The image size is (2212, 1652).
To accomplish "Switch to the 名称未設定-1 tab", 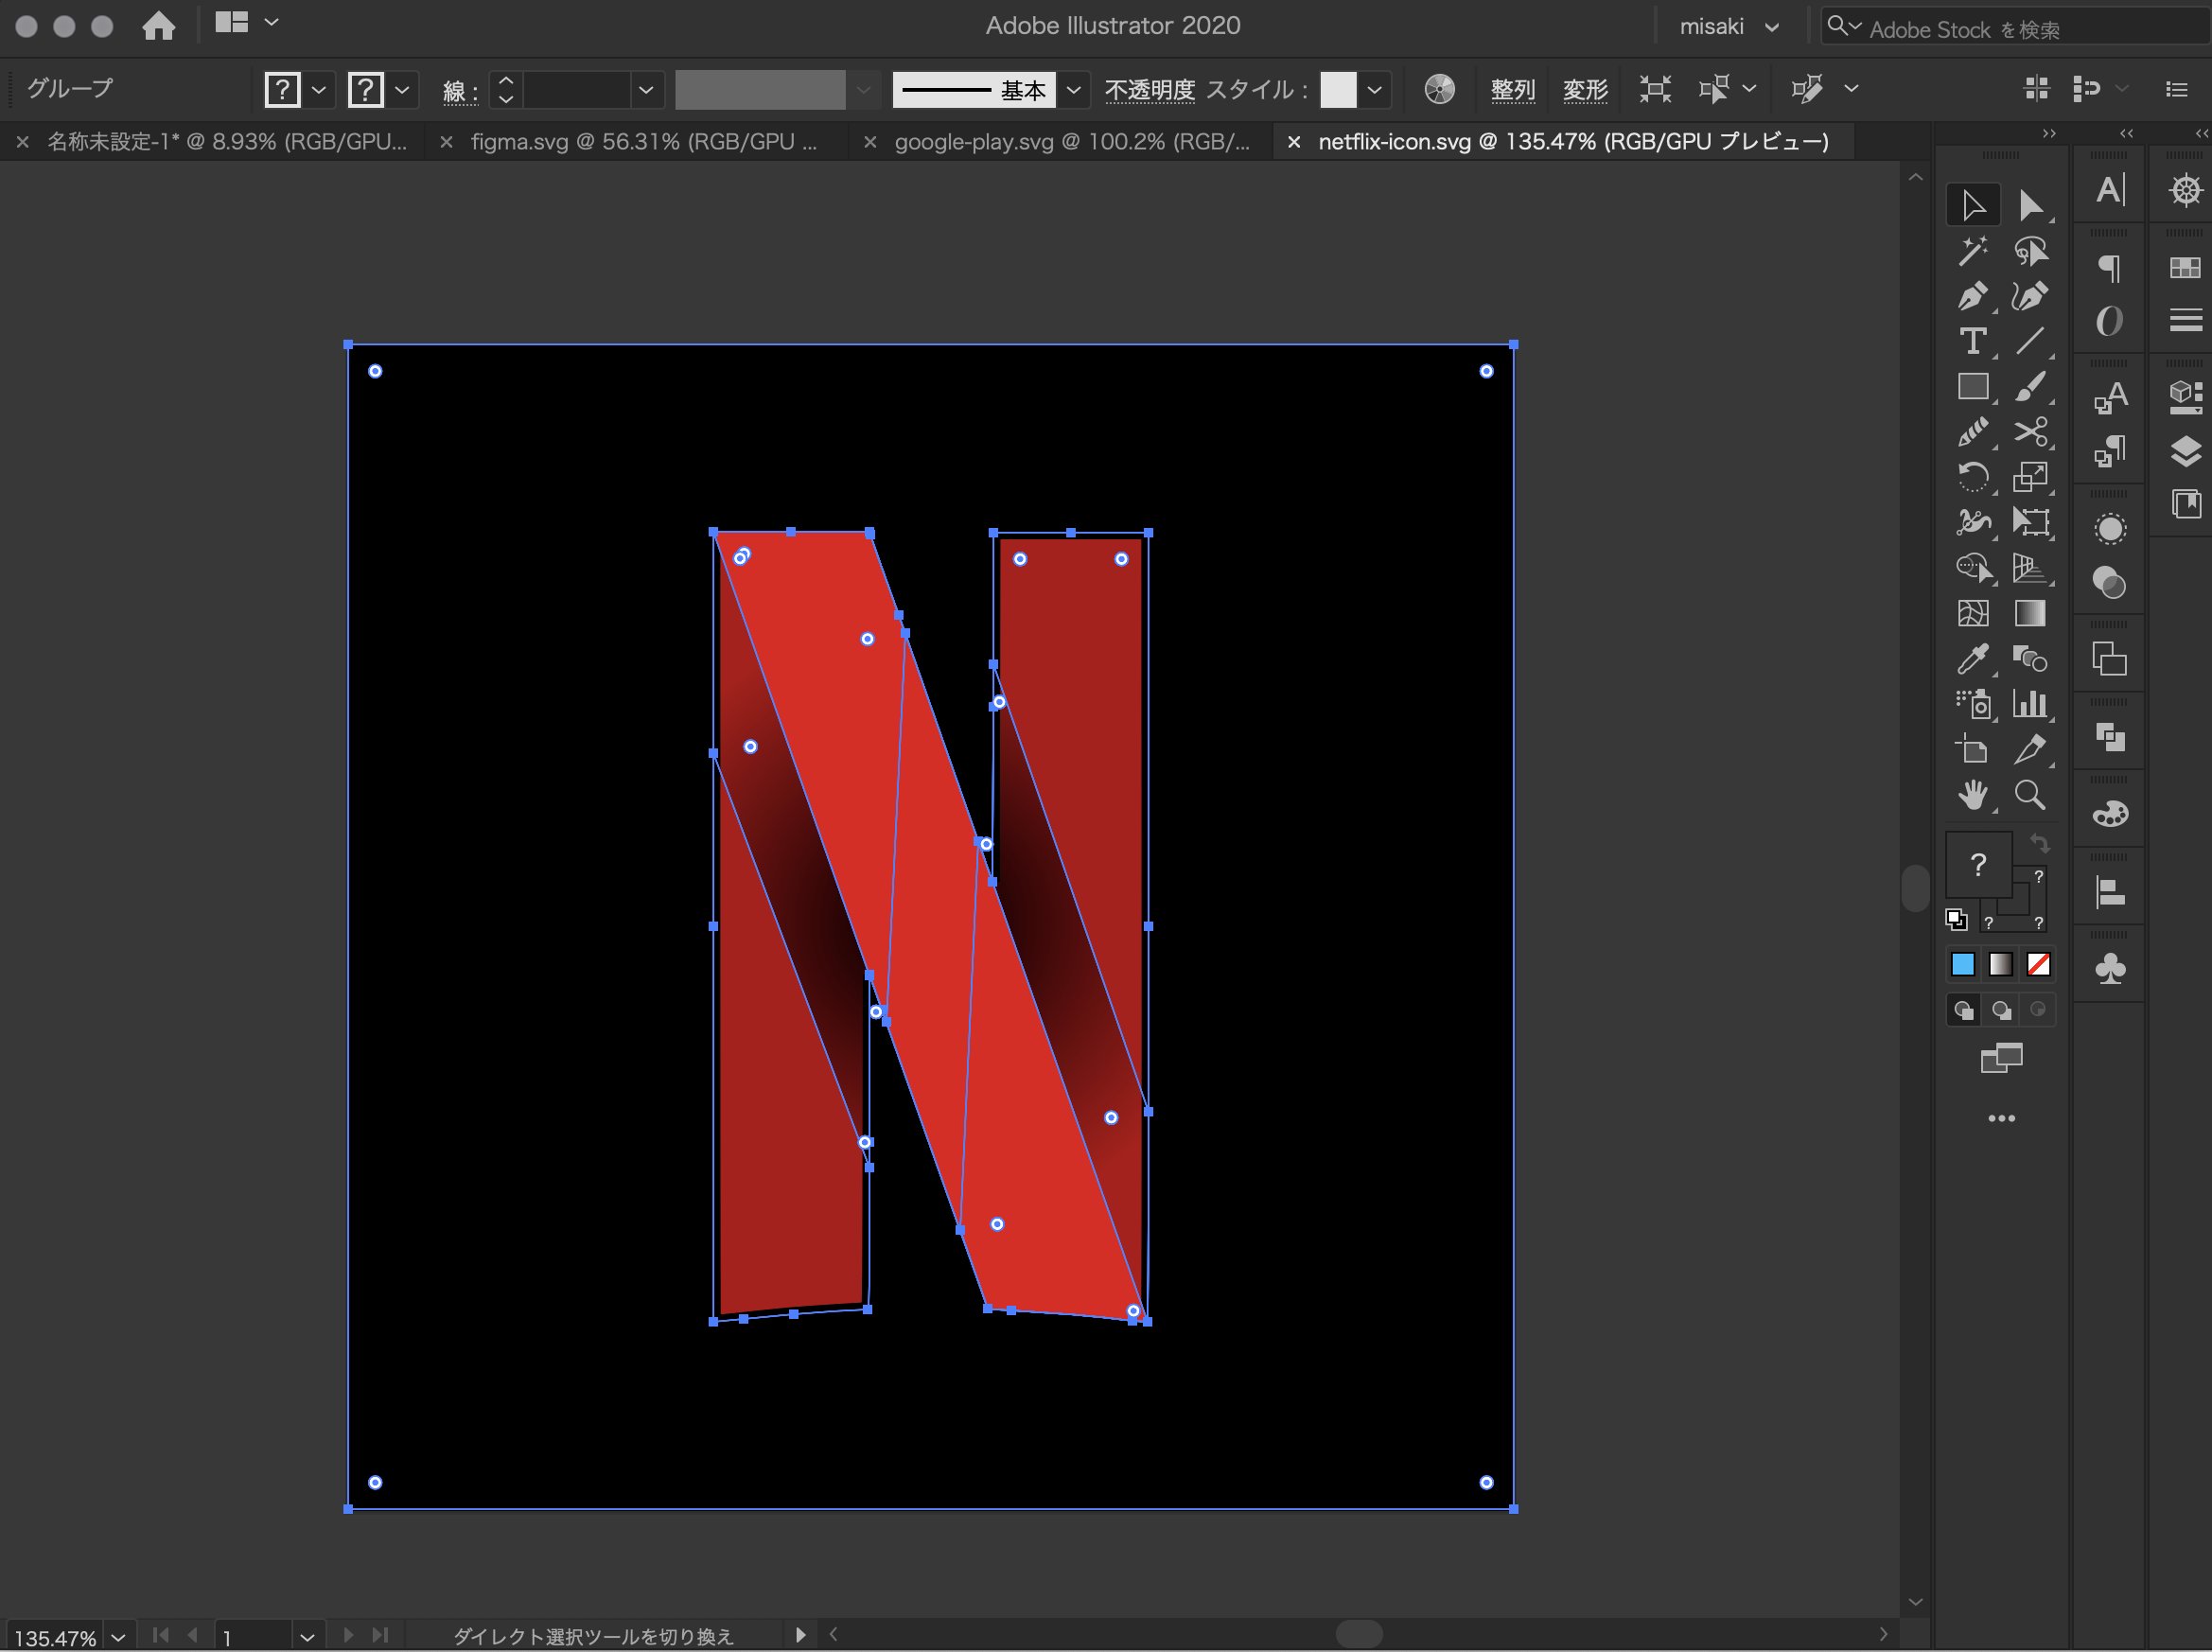I will click(x=227, y=142).
